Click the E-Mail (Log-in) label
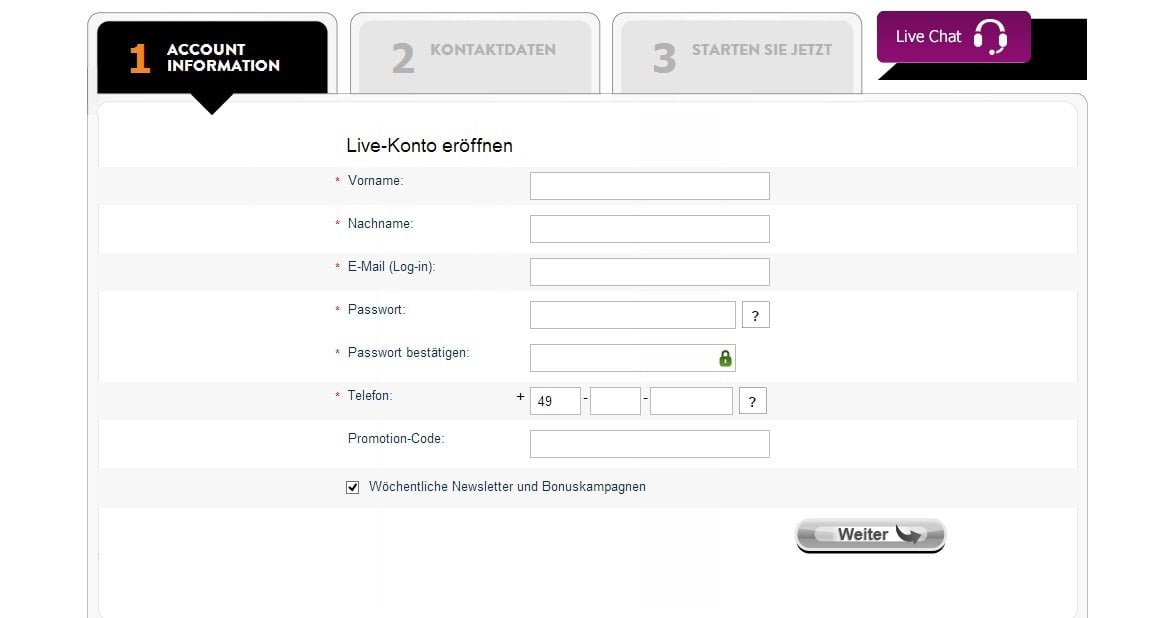 tap(391, 267)
